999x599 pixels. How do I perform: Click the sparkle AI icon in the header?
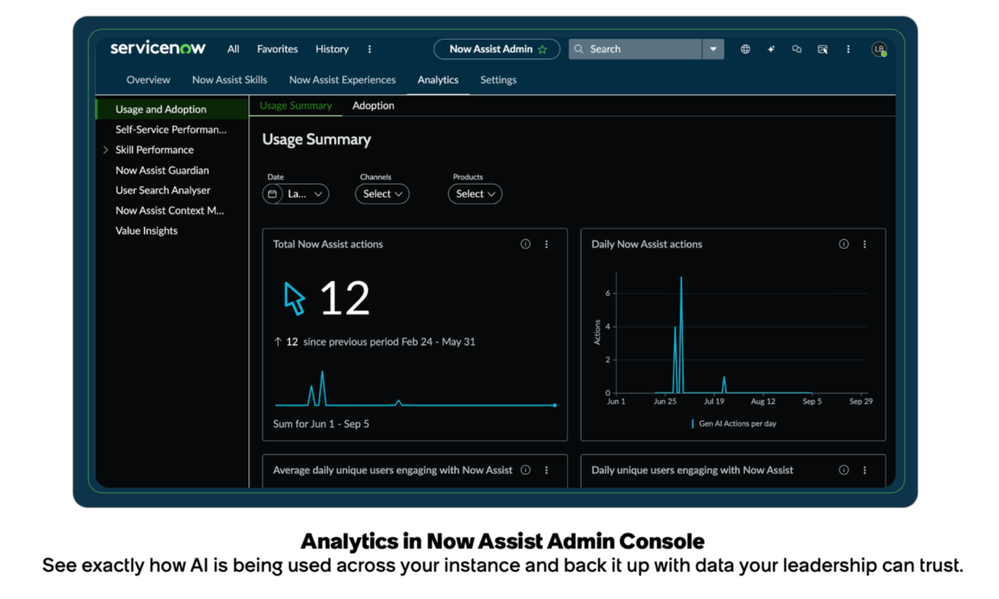771,49
